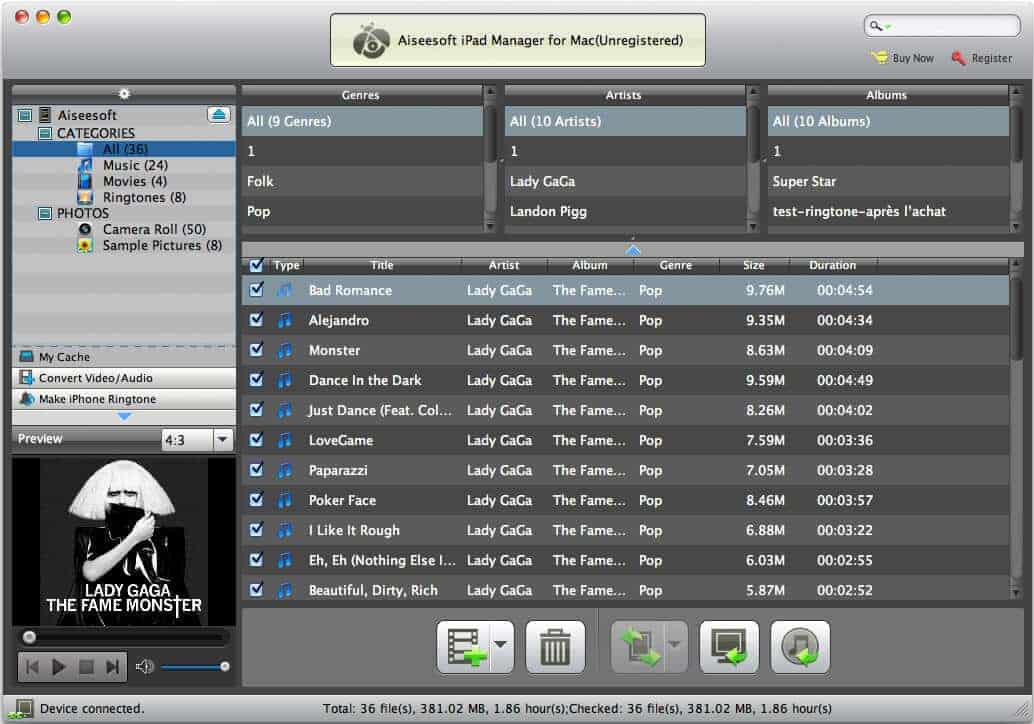The width and height of the screenshot is (1034, 724).
Task: Sort by the Artist column header
Action: (x=504, y=265)
